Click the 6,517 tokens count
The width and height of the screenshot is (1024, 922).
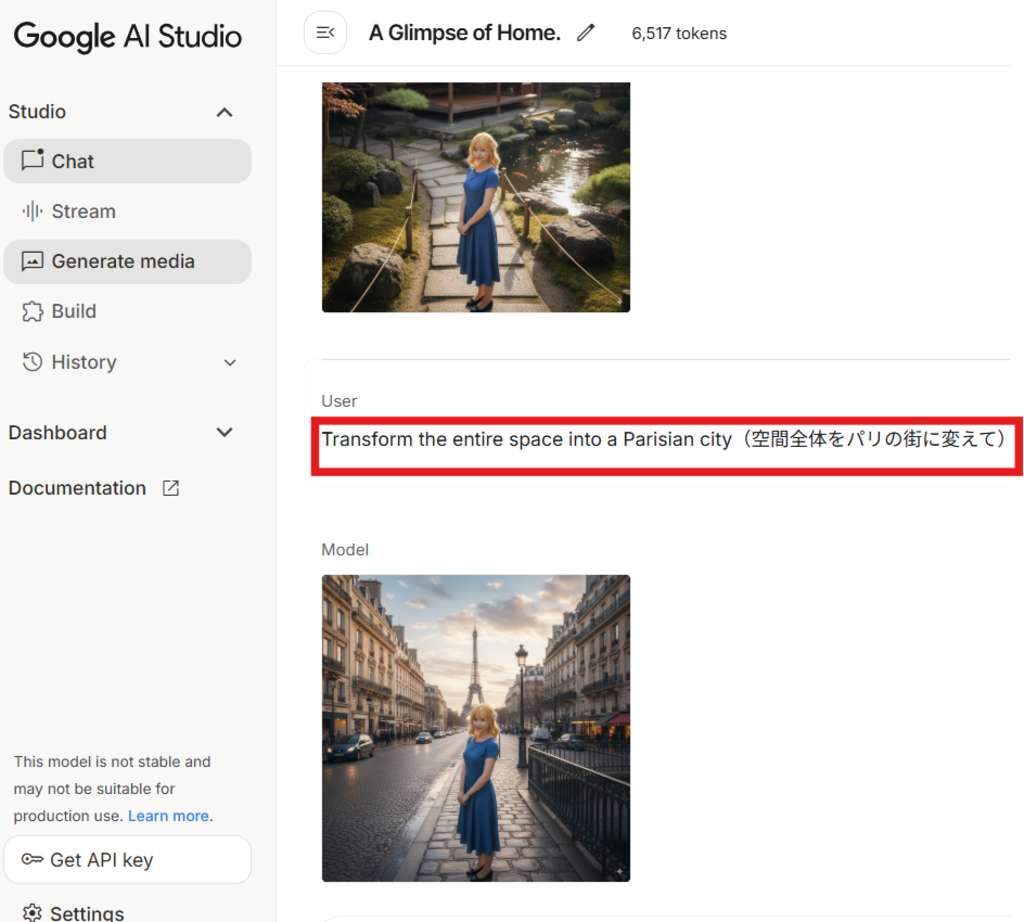pos(679,33)
